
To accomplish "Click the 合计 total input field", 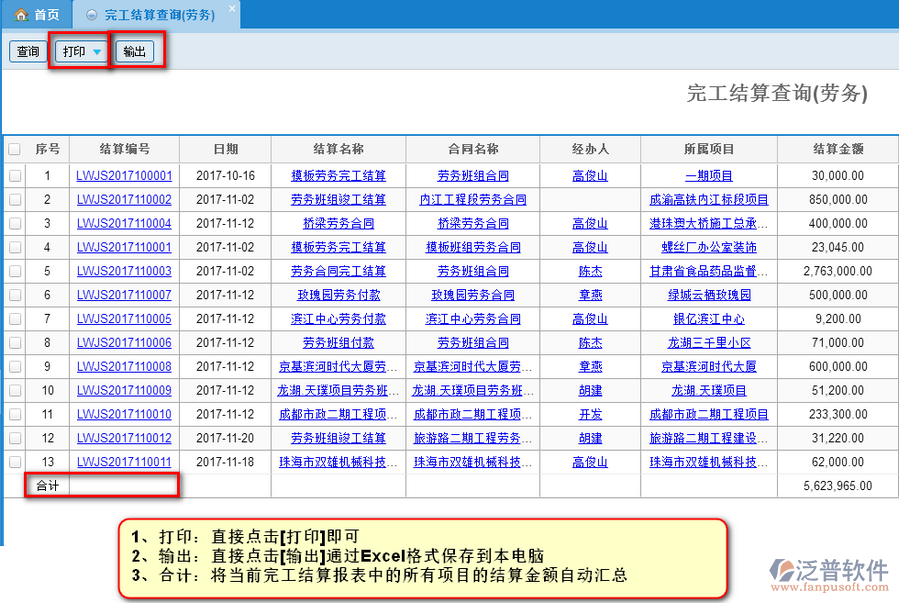I will pos(124,486).
